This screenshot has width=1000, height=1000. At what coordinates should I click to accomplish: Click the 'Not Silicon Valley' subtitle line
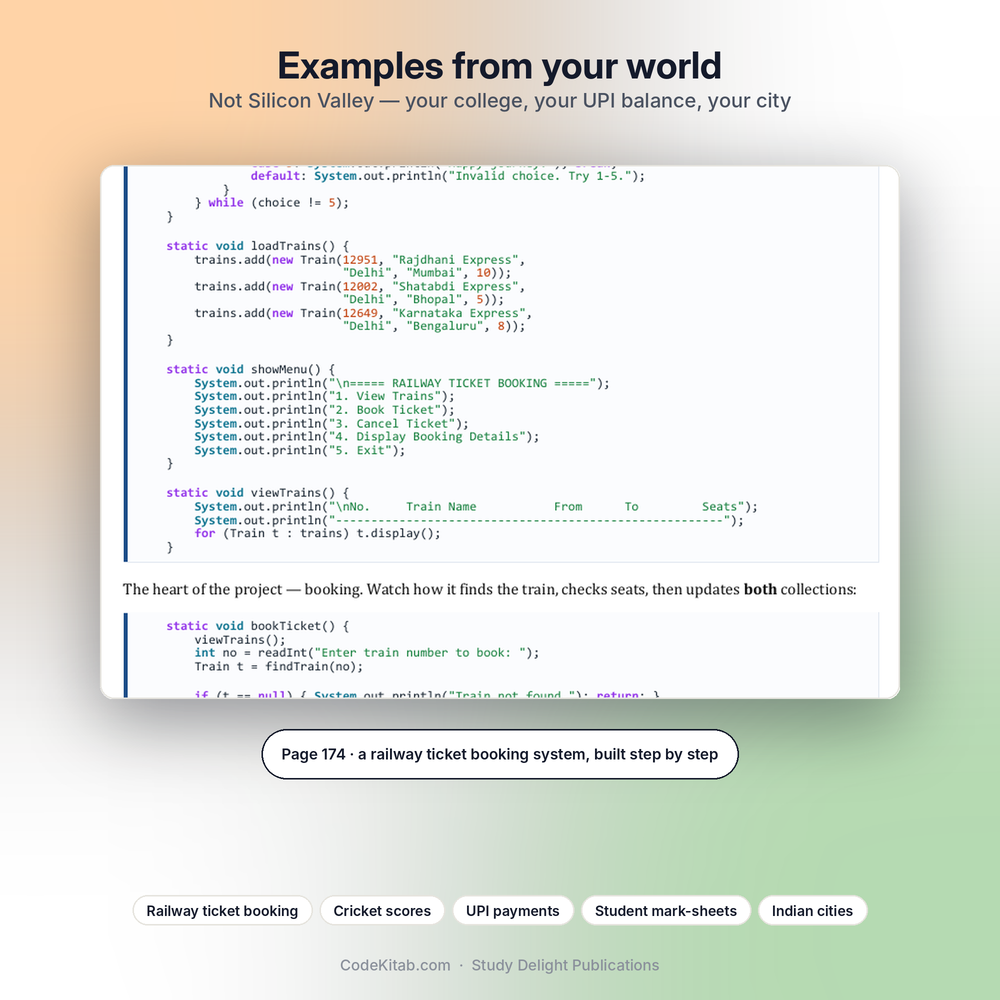coord(500,101)
